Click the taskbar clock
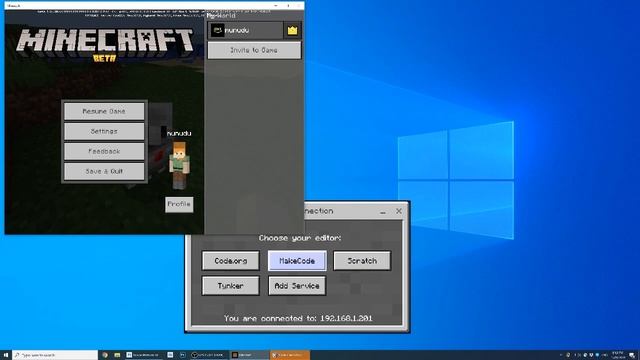640x360 pixels. [x=618, y=355]
